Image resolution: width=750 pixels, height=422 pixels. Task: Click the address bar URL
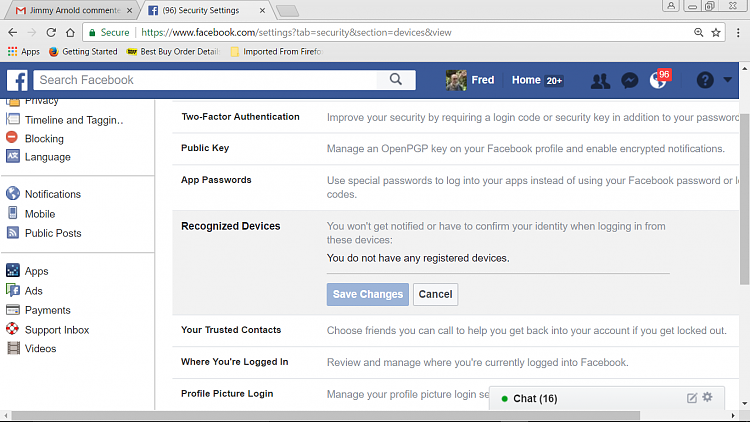point(296,33)
